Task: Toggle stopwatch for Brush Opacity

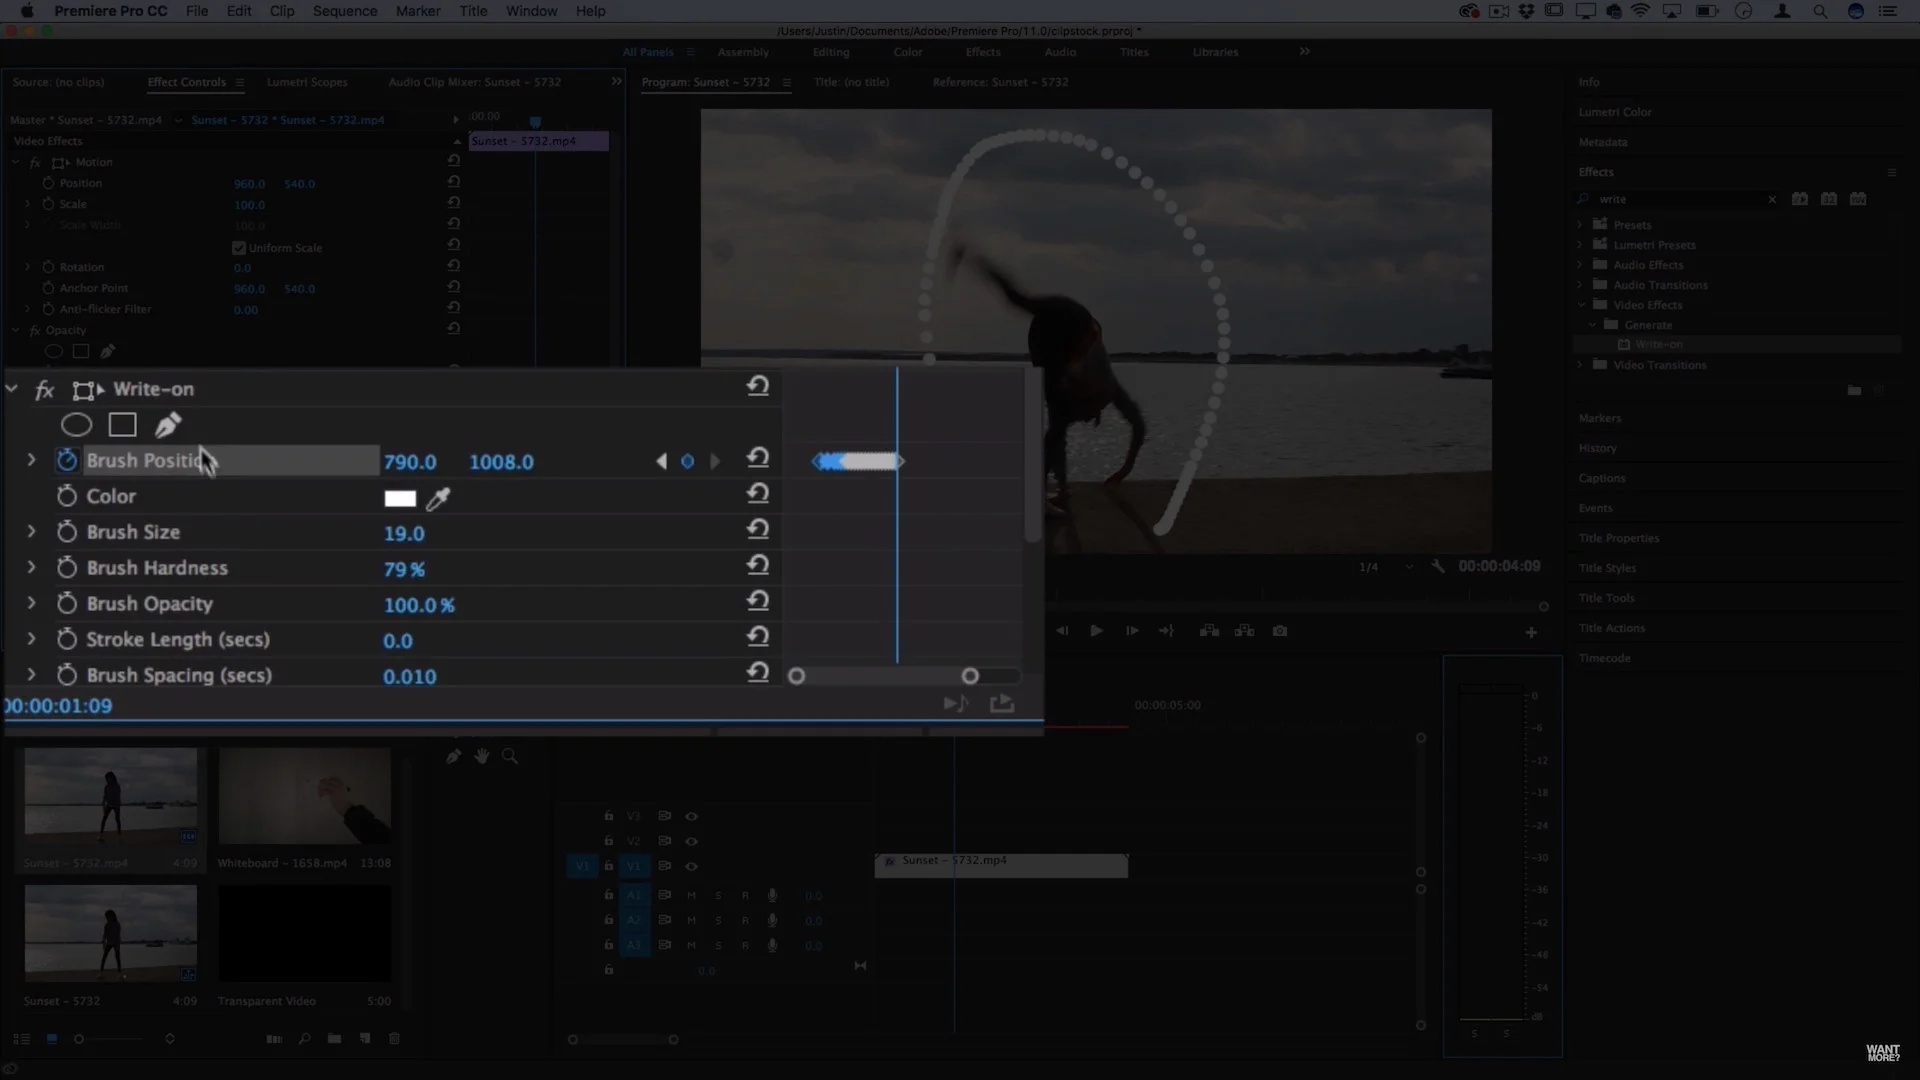Action: pos(66,604)
